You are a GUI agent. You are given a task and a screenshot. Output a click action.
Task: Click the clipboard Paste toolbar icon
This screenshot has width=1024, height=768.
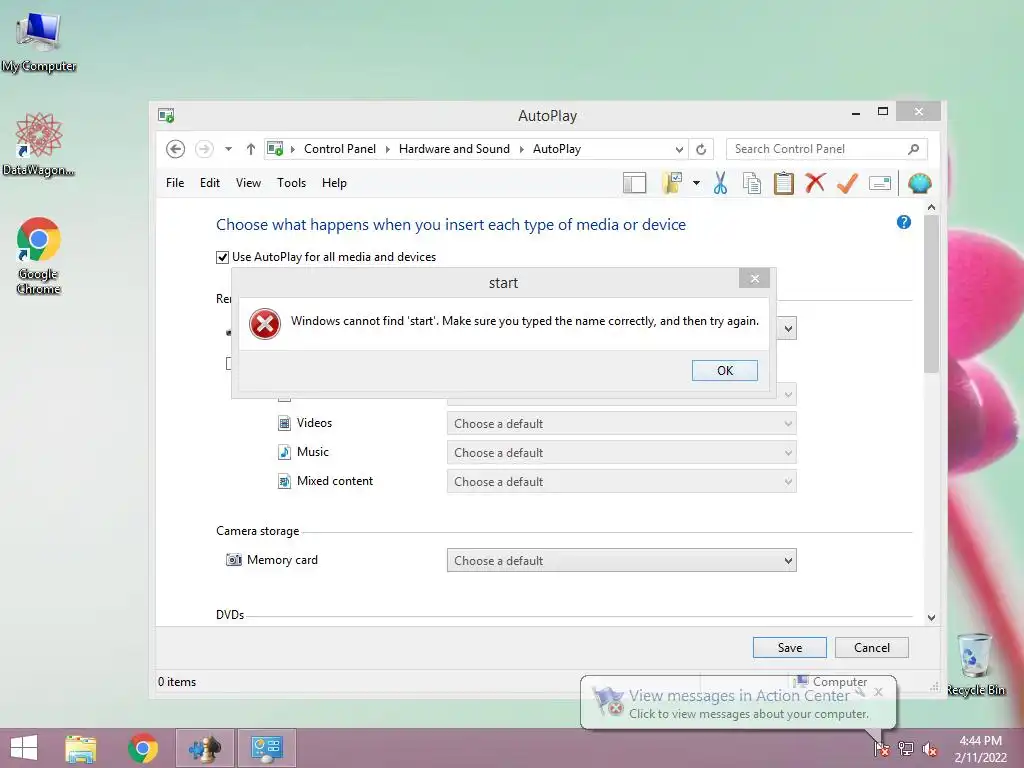tap(784, 184)
